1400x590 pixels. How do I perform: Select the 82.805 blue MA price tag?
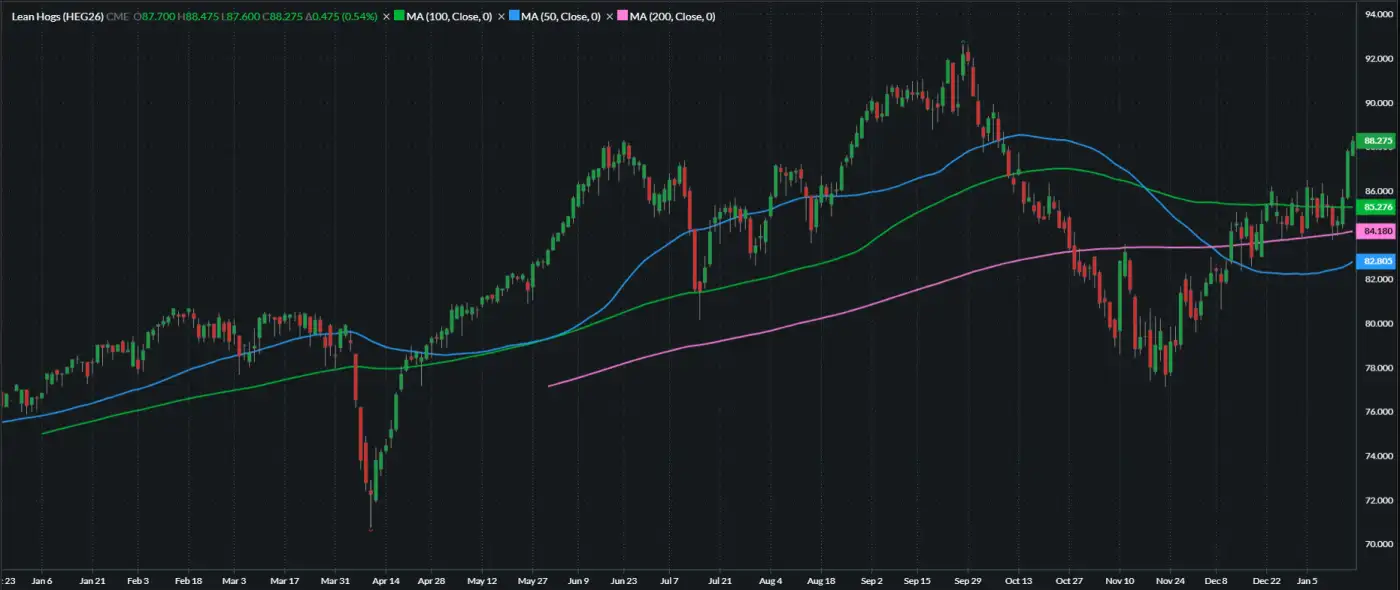(x=1377, y=261)
